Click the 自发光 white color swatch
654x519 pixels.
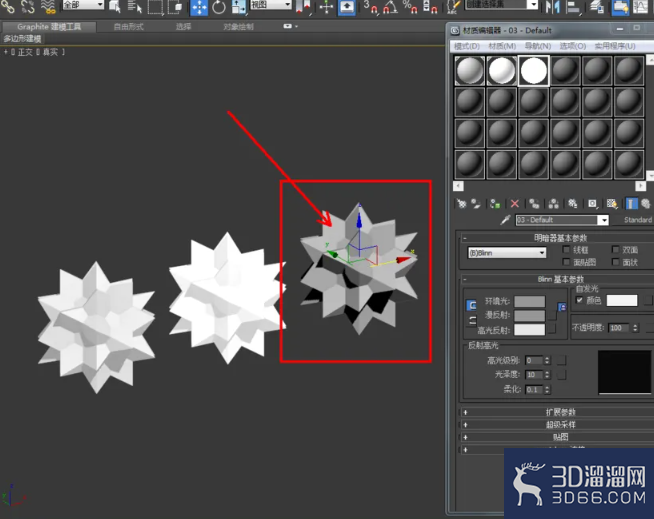click(x=621, y=300)
